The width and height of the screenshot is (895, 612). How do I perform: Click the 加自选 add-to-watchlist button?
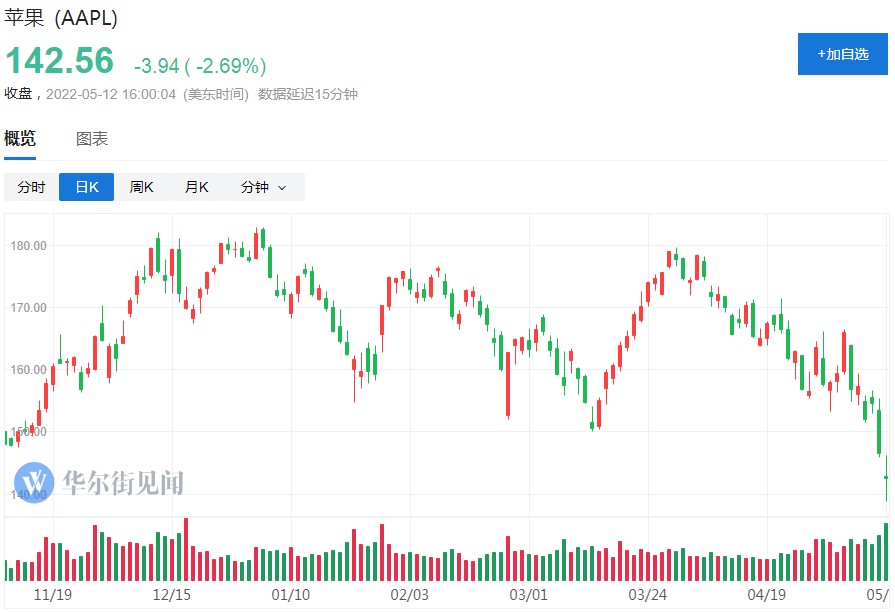tap(842, 54)
